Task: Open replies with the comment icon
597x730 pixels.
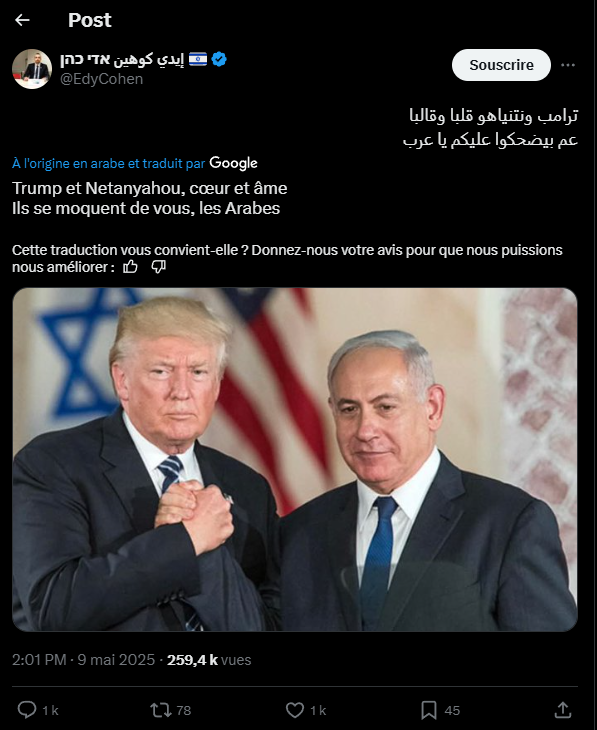Action: pyautogui.click(x=27, y=710)
